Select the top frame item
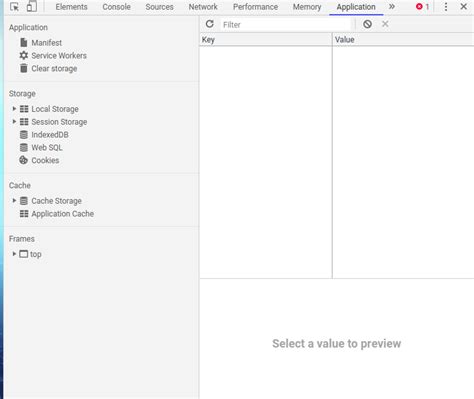Image resolution: width=474 pixels, height=399 pixels. [x=36, y=254]
